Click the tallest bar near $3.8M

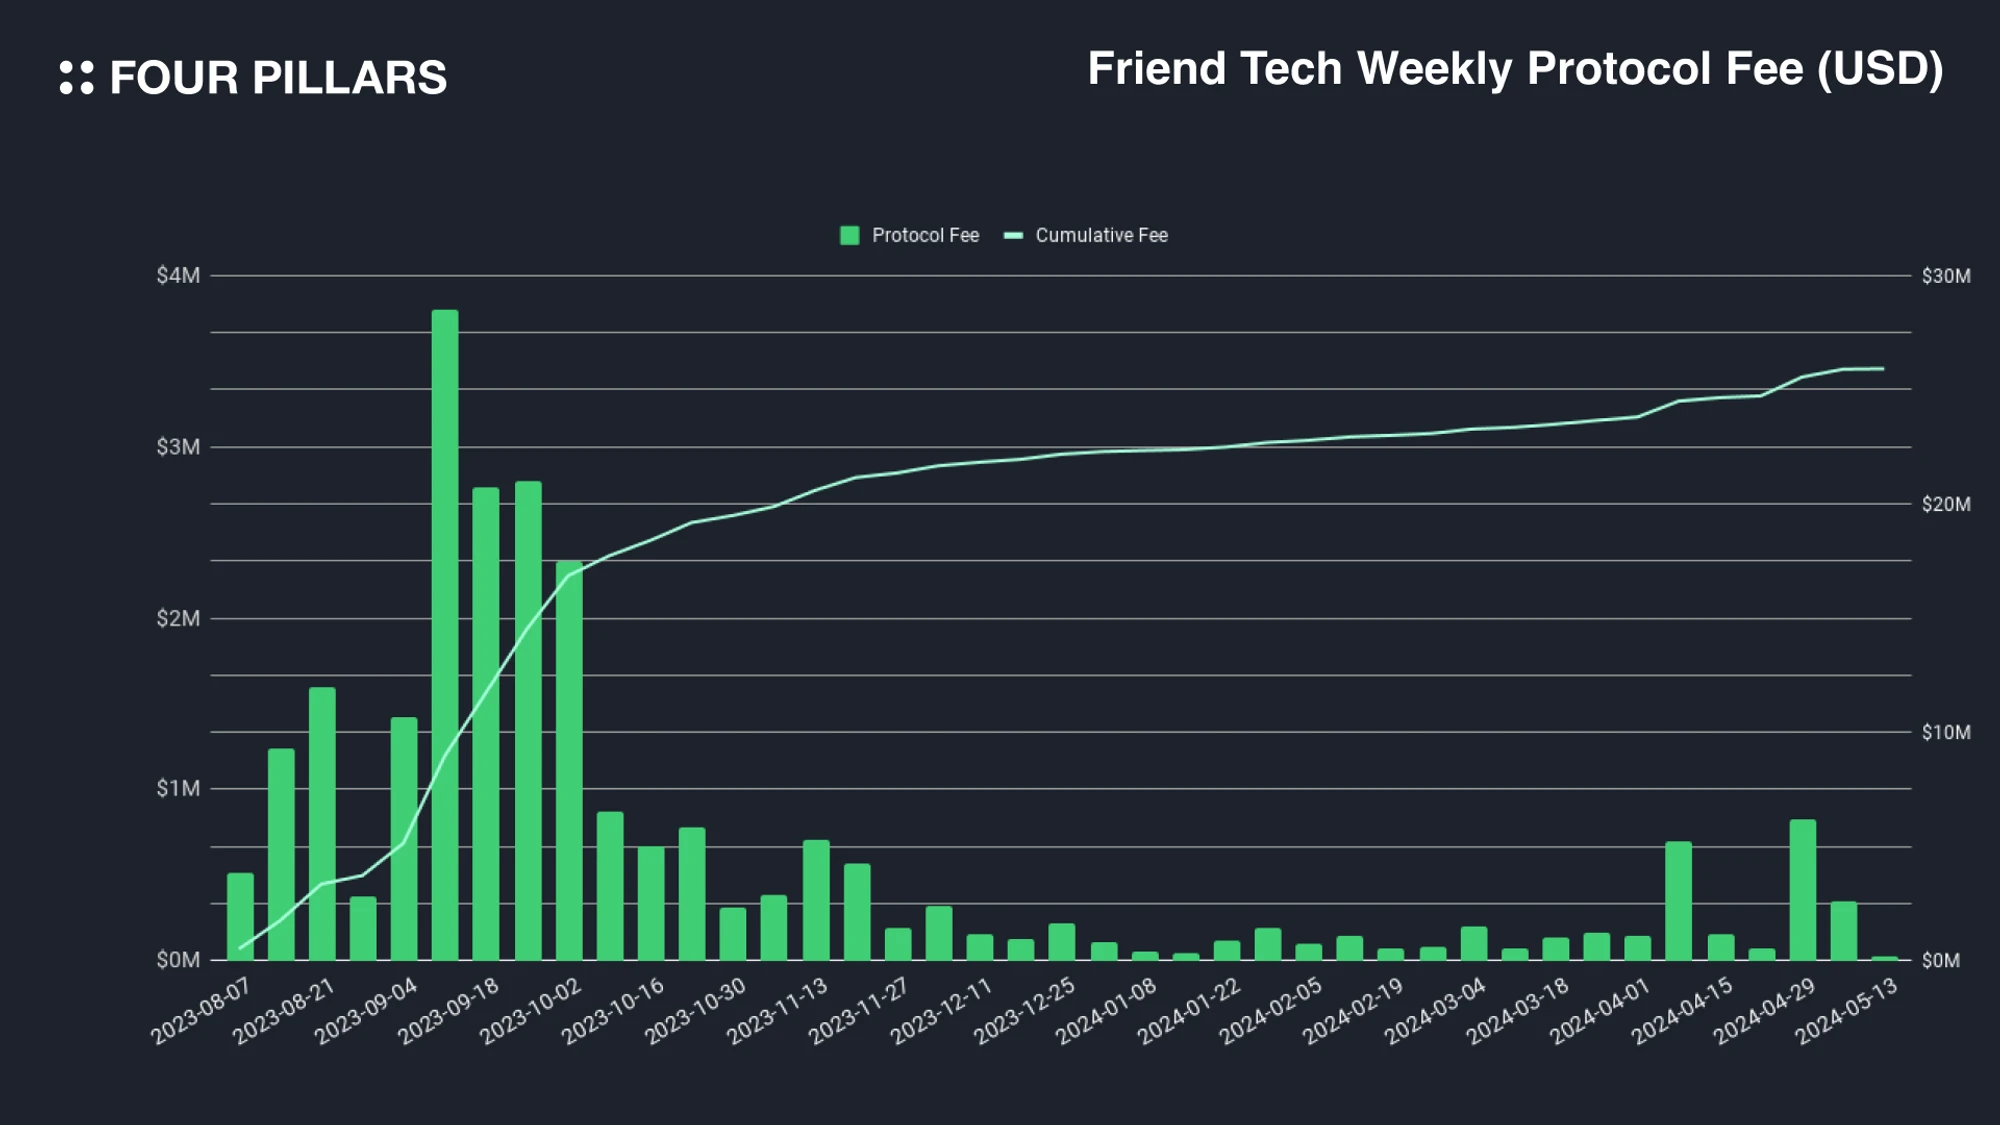click(x=445, y=635)
